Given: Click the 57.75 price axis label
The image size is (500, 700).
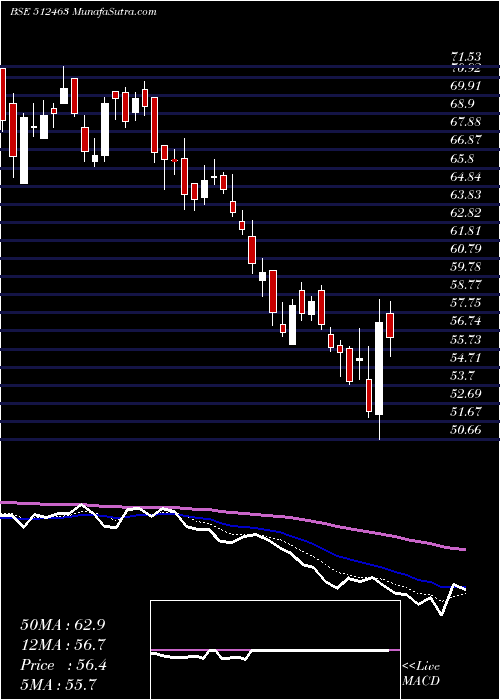Looking at the screenshot, I should [x=466, y=303].
